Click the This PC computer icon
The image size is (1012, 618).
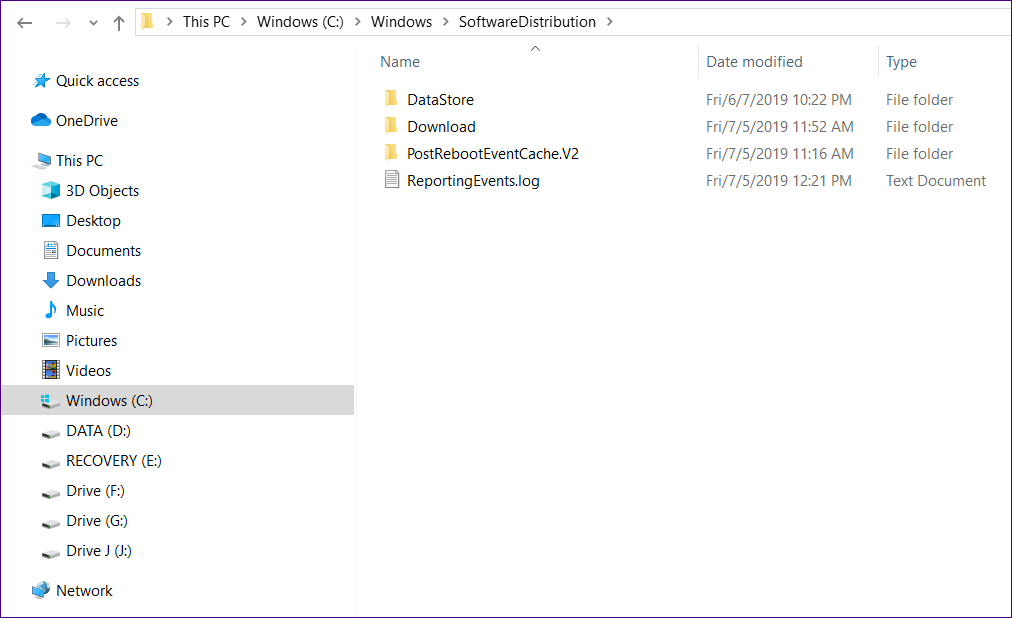point(43,161)
